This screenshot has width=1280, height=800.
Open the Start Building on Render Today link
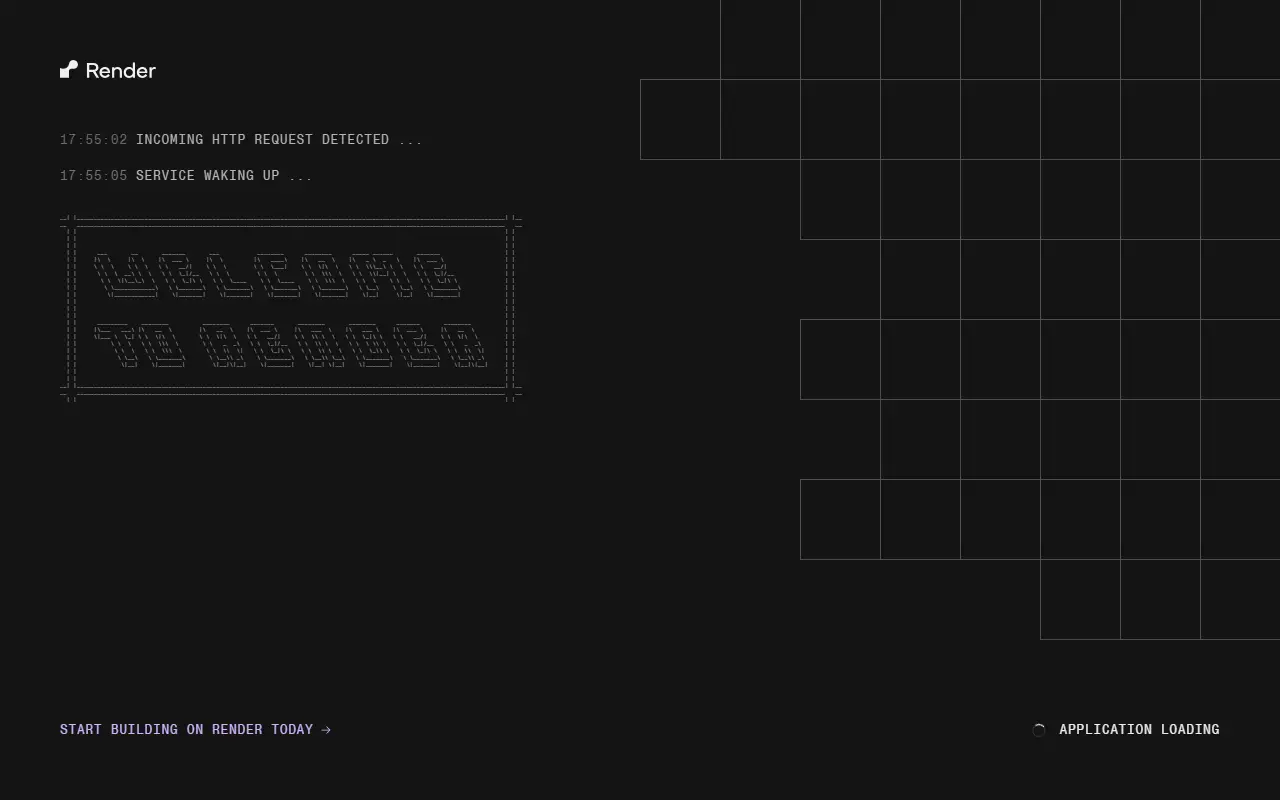coord(195,729)
